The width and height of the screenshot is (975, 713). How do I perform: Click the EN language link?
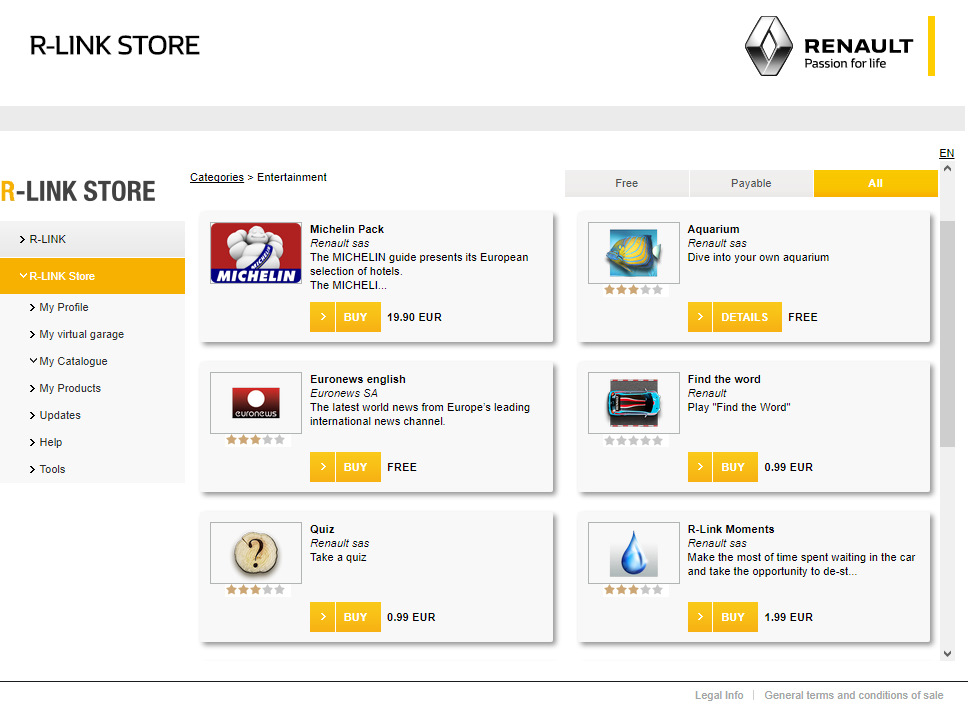click(x=946, y=153)
